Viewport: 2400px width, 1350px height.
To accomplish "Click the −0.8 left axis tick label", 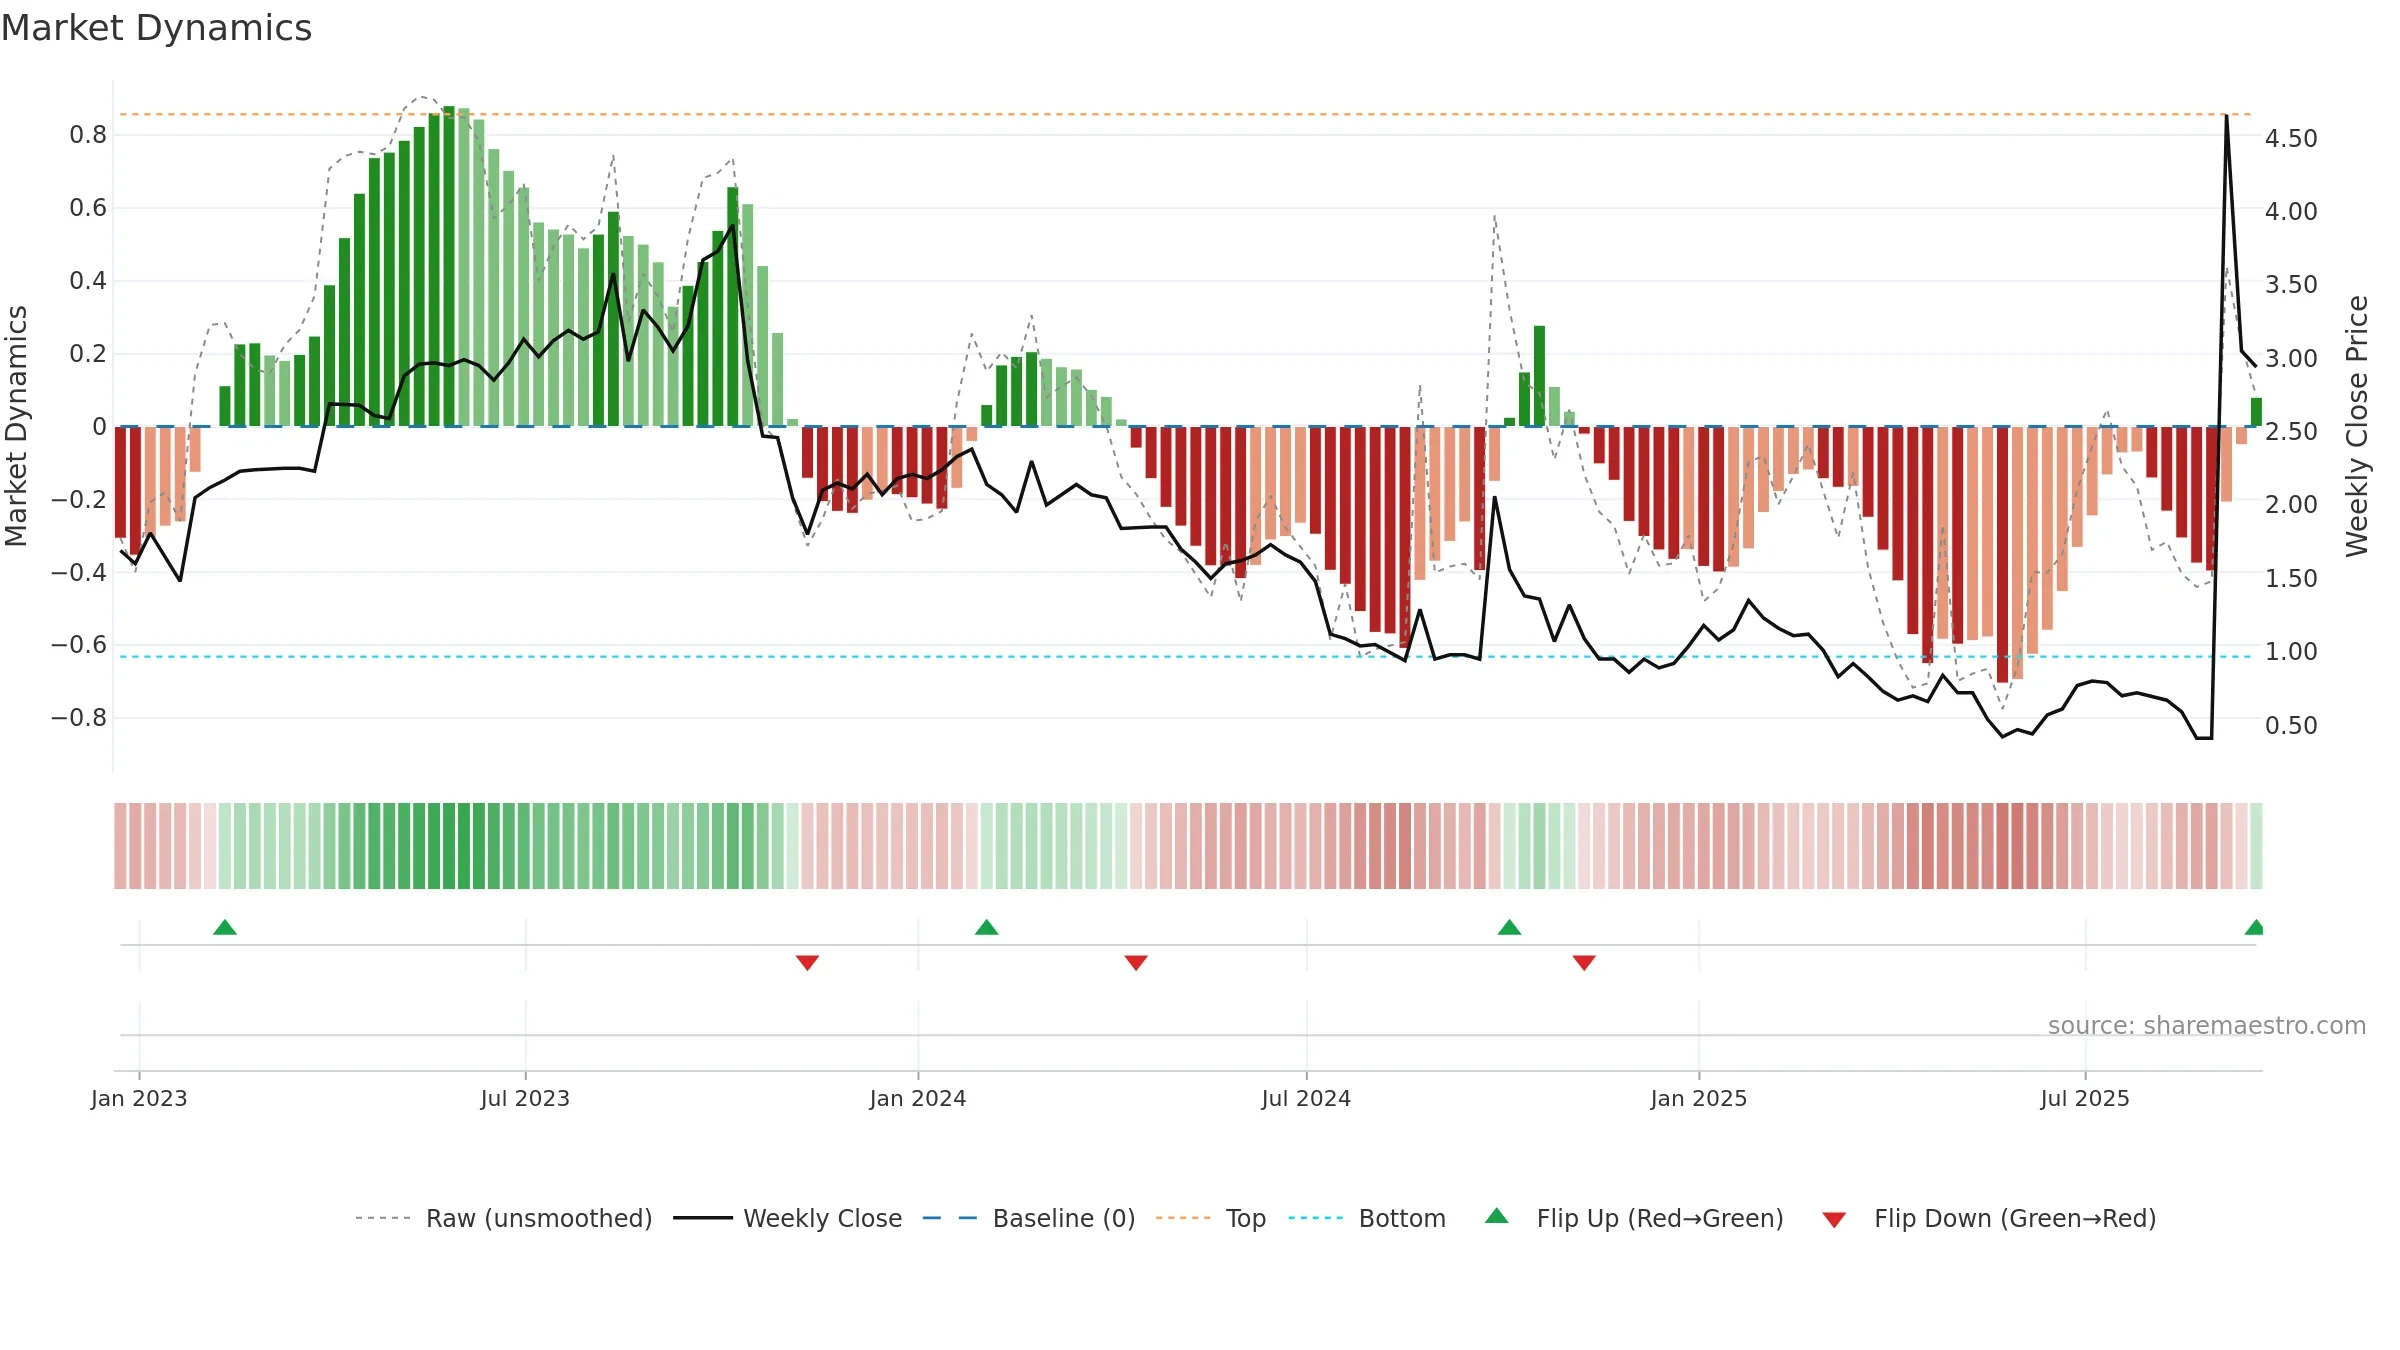I will [x=79, y=718].
